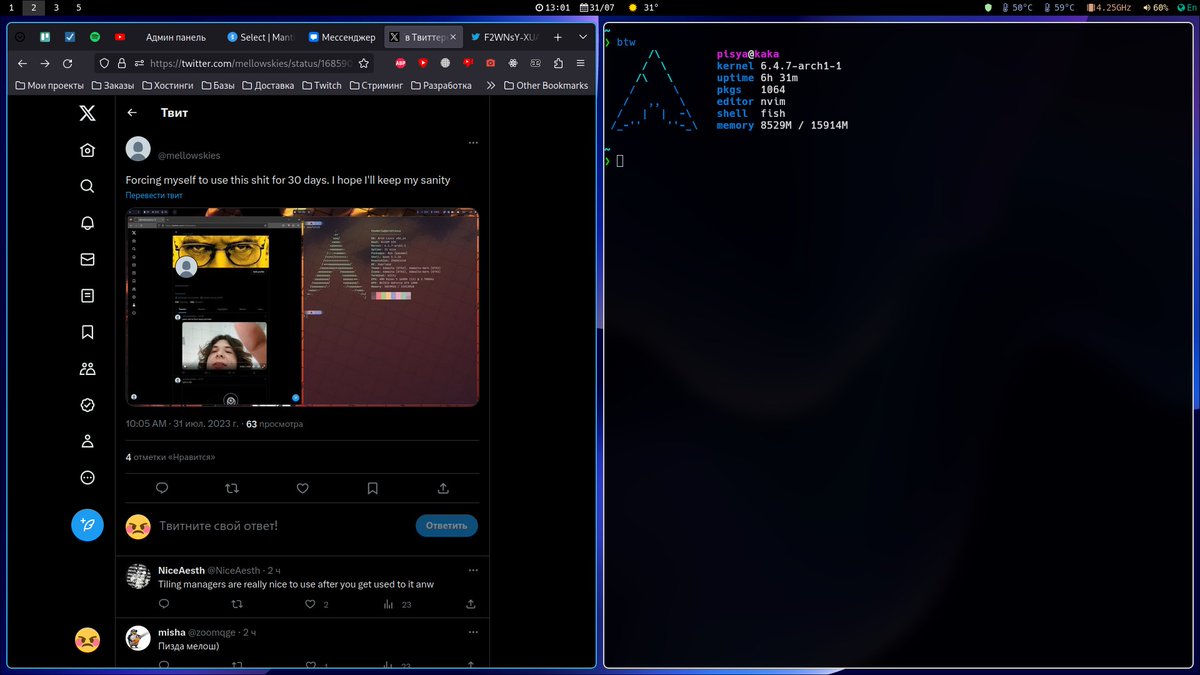
Task: Open Communities icon in sidebar
Action: pos(87,368)
